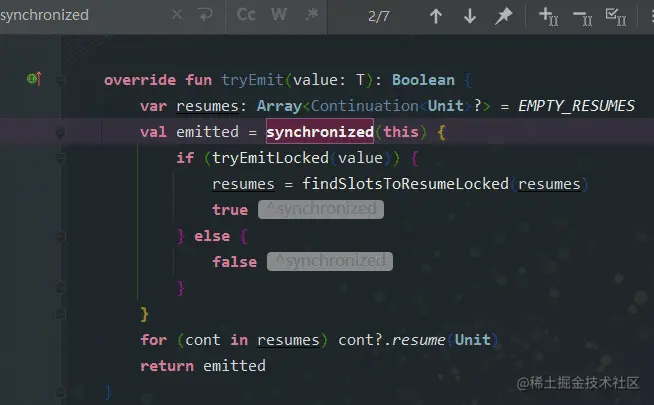Collapse the synchronized block fold marker
654x405 pixels.
click(61, 132)
